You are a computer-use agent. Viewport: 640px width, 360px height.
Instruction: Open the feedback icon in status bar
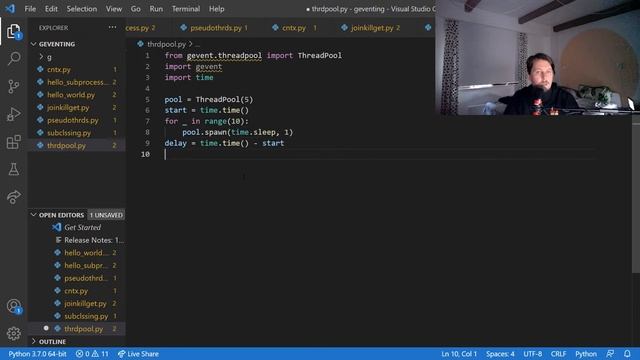pos(610,354)
